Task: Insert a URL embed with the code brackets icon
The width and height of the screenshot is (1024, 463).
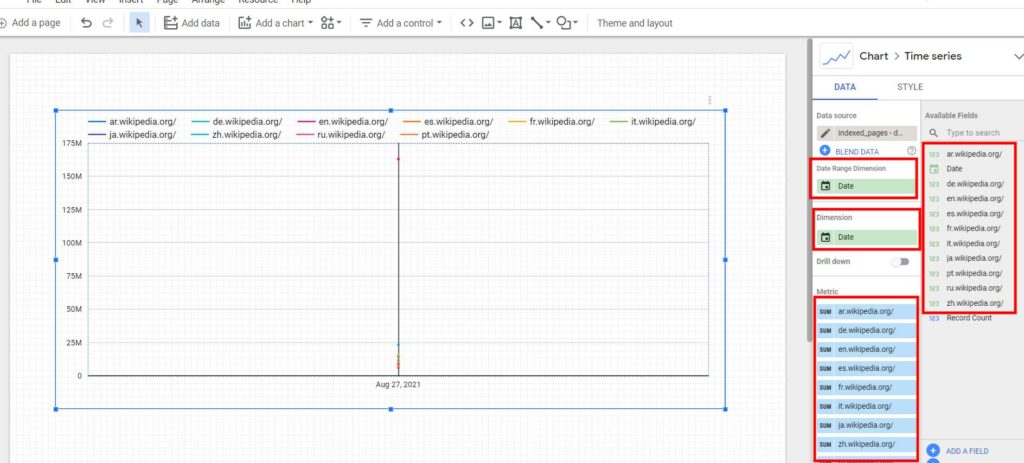Action: click(x=466, y=23)
